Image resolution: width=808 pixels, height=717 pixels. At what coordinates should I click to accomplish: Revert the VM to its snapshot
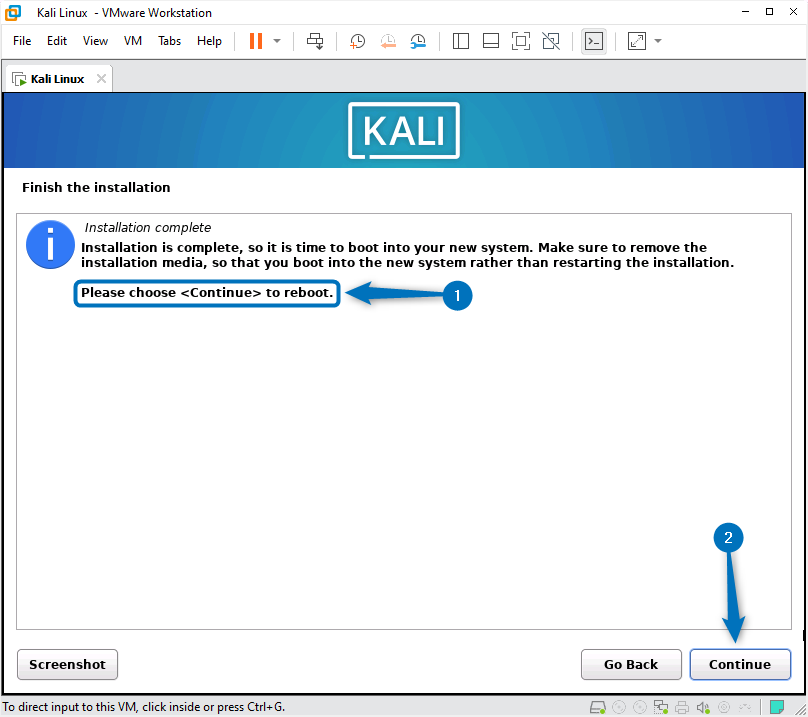coord(388,41)
